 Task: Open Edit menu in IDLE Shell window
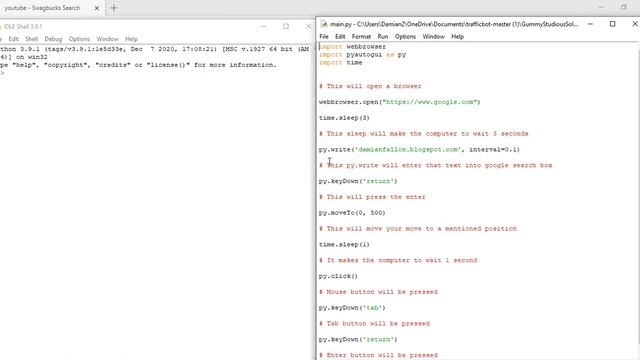[13, 39]
